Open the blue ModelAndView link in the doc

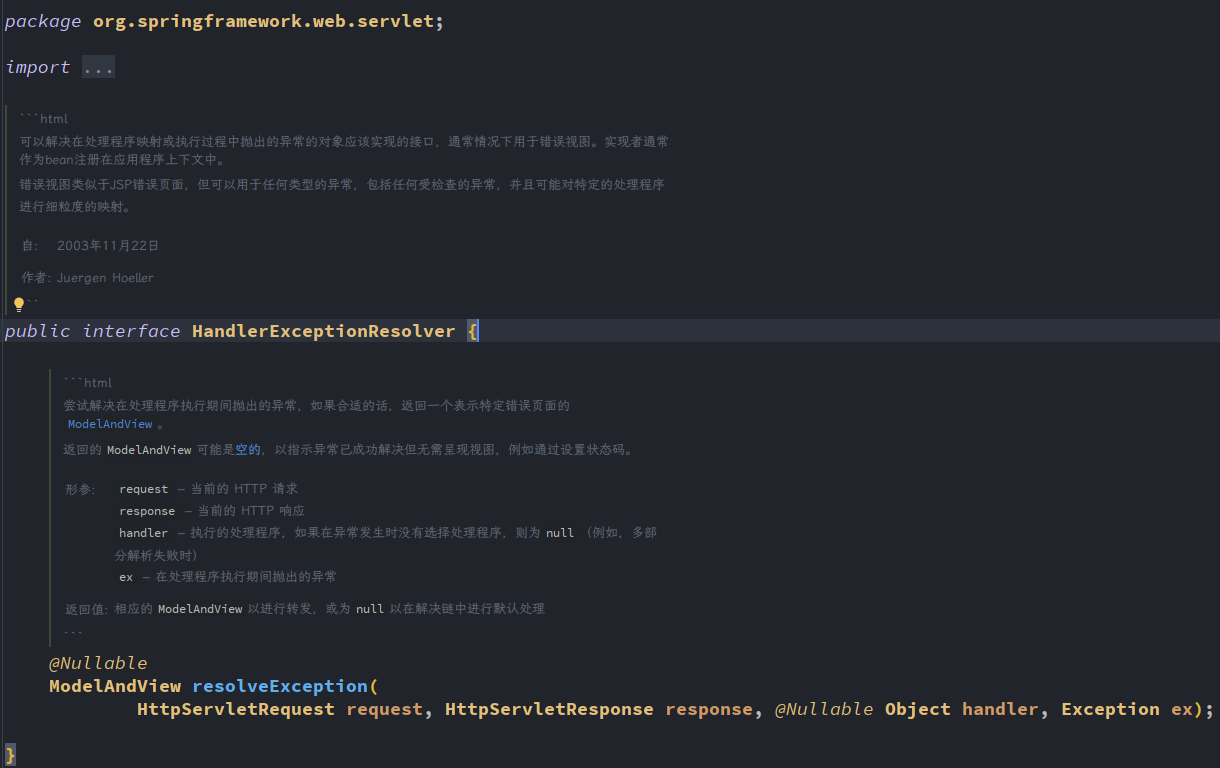110,424
